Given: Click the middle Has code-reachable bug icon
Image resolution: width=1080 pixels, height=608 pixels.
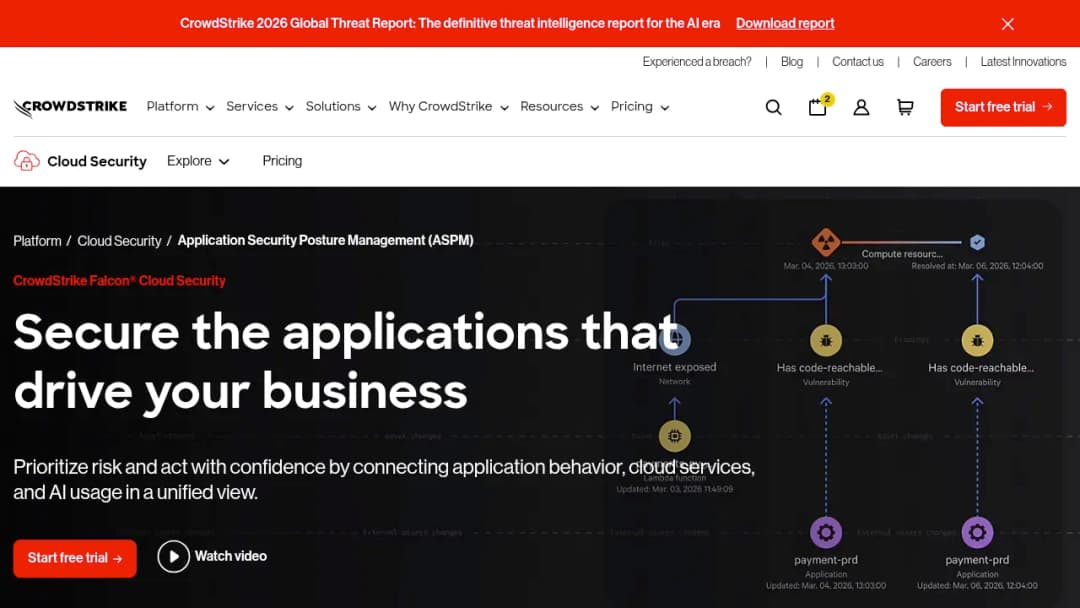Looking at the screenshot, I should (x=826, y=340).
